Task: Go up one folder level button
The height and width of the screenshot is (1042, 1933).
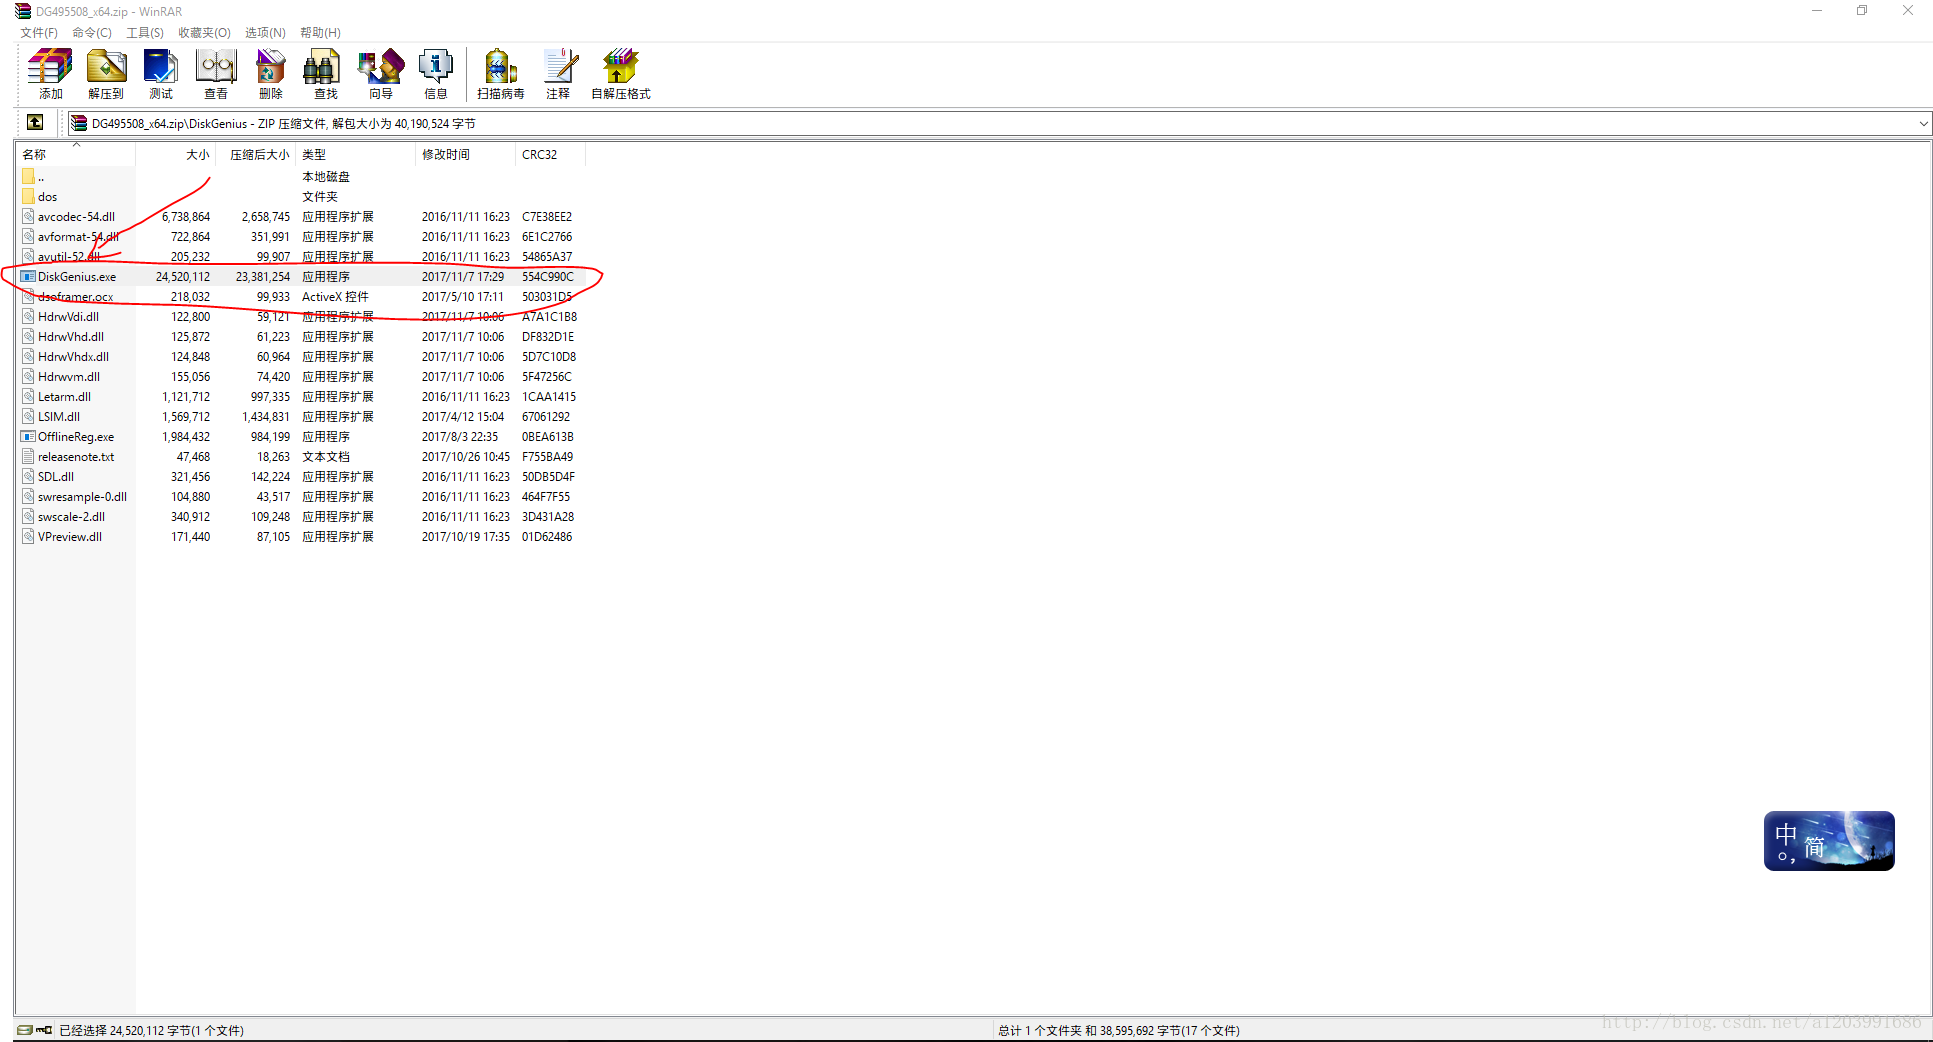Action: click(35, 123)
